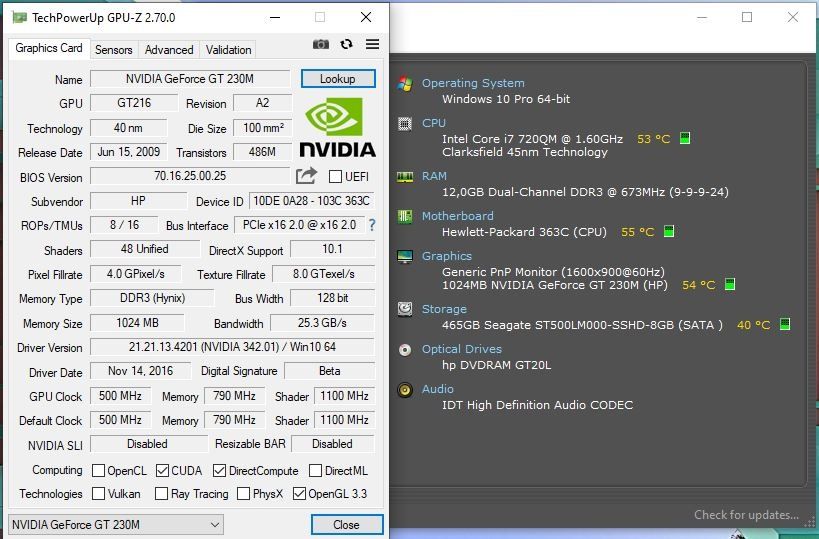
Task: Click the IDT High Definition Audio CODEC text
Action: [x=537, y=405]
